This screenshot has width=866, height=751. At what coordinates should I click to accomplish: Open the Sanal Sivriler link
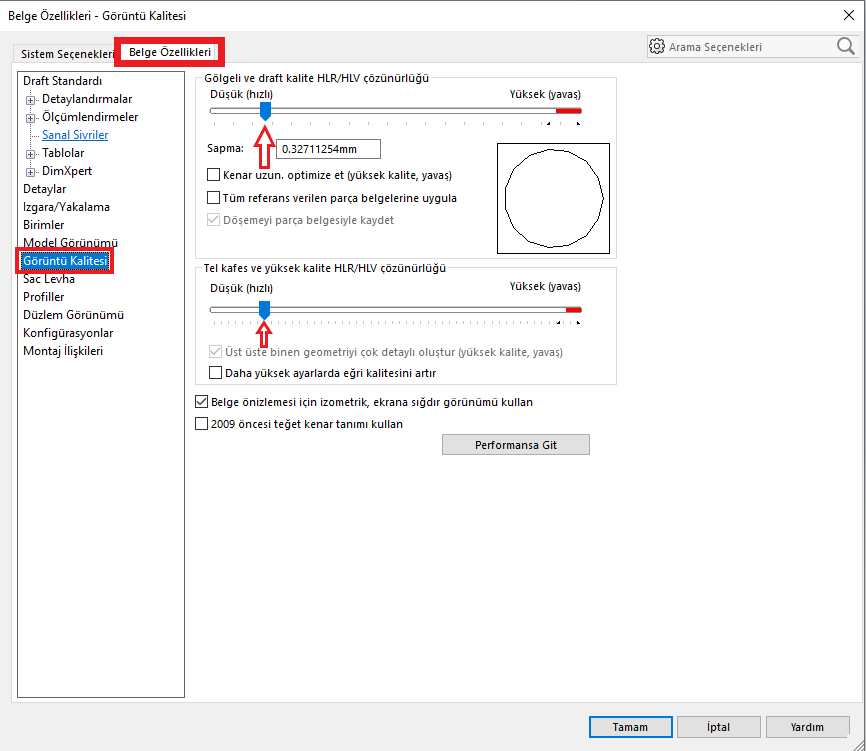coord(75,135)
